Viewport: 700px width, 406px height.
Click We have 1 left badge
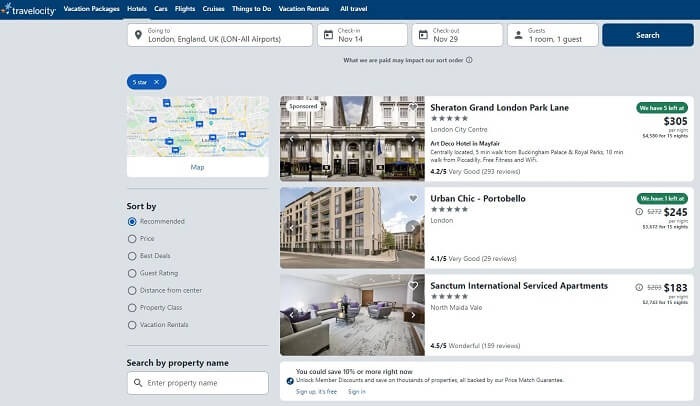coord(662,198)
